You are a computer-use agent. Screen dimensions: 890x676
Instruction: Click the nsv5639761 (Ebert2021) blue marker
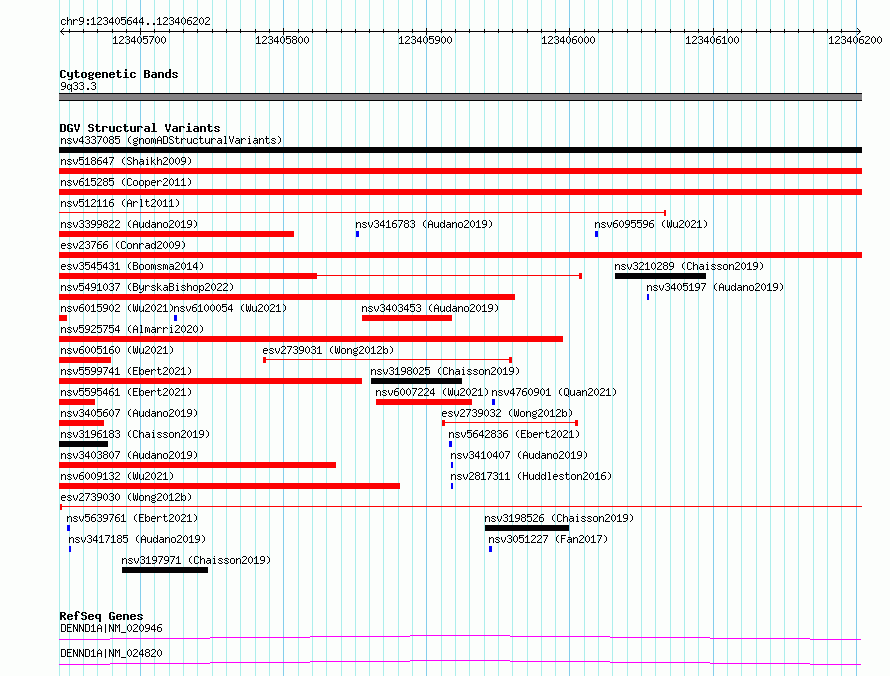coord(69,528)
